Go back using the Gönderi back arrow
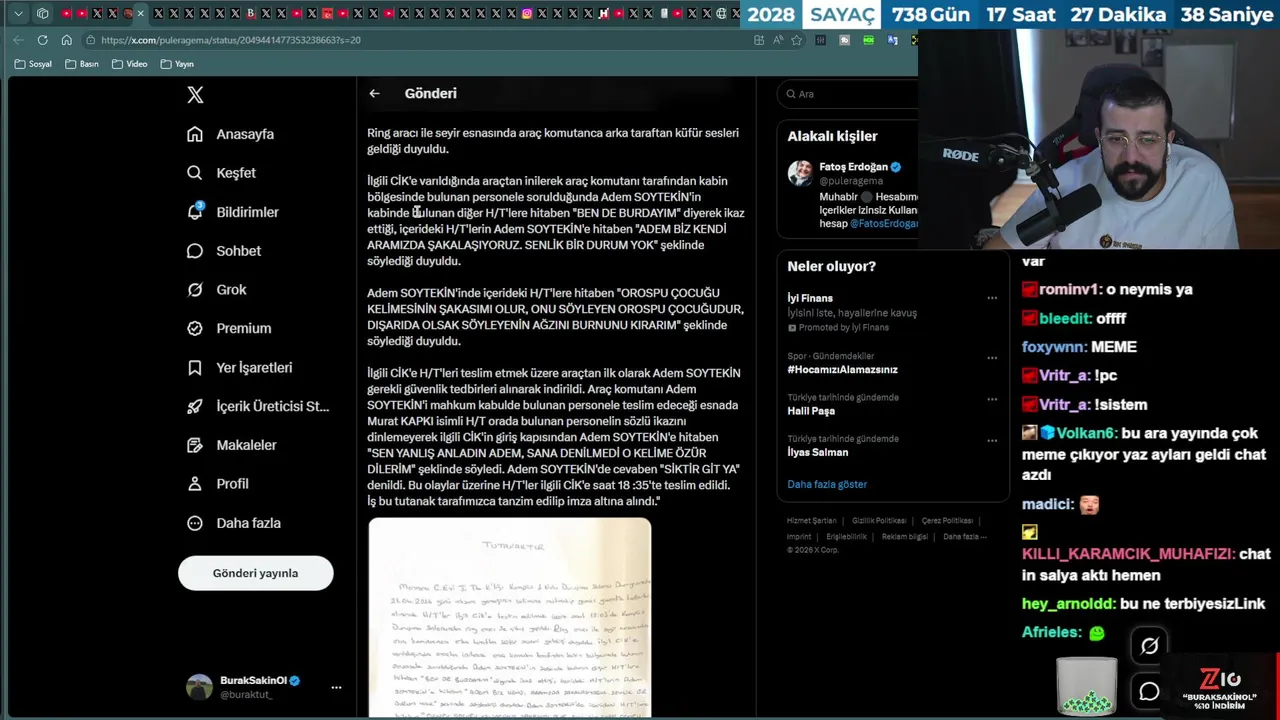The width and height of the screenshot is (1280, 720). (x=374, y=93)
